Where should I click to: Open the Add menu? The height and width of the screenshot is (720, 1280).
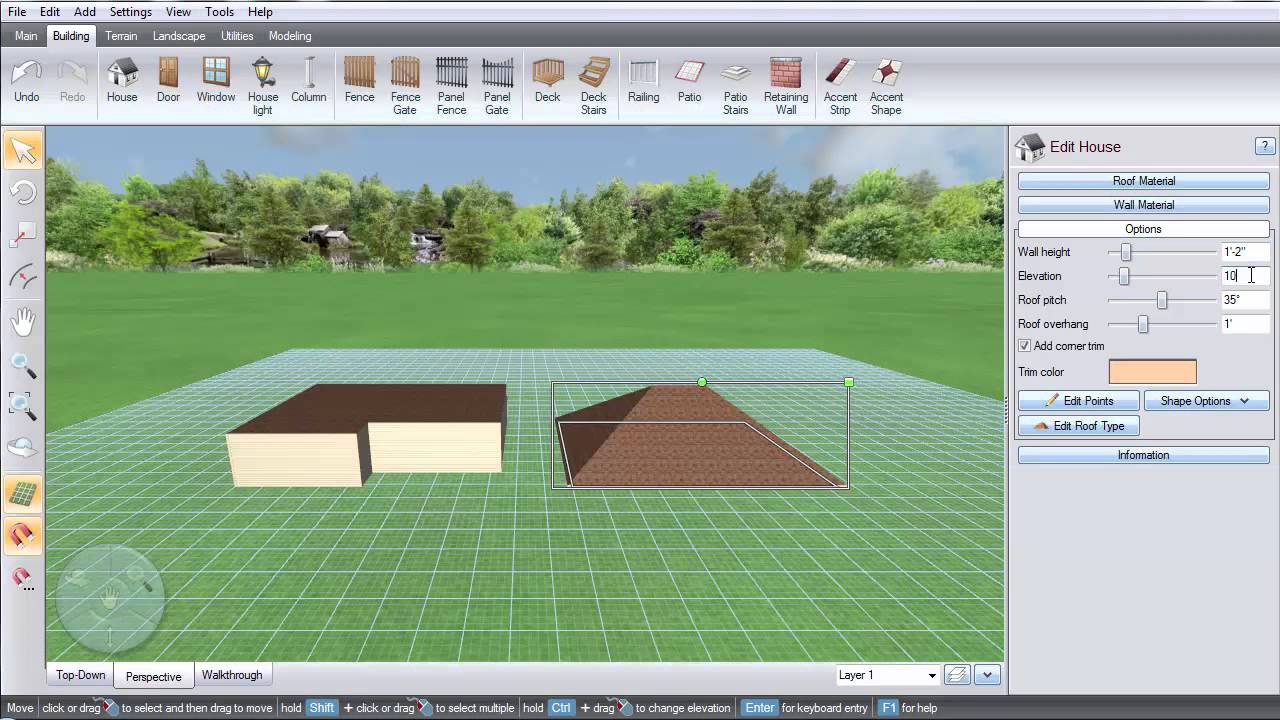85,12
